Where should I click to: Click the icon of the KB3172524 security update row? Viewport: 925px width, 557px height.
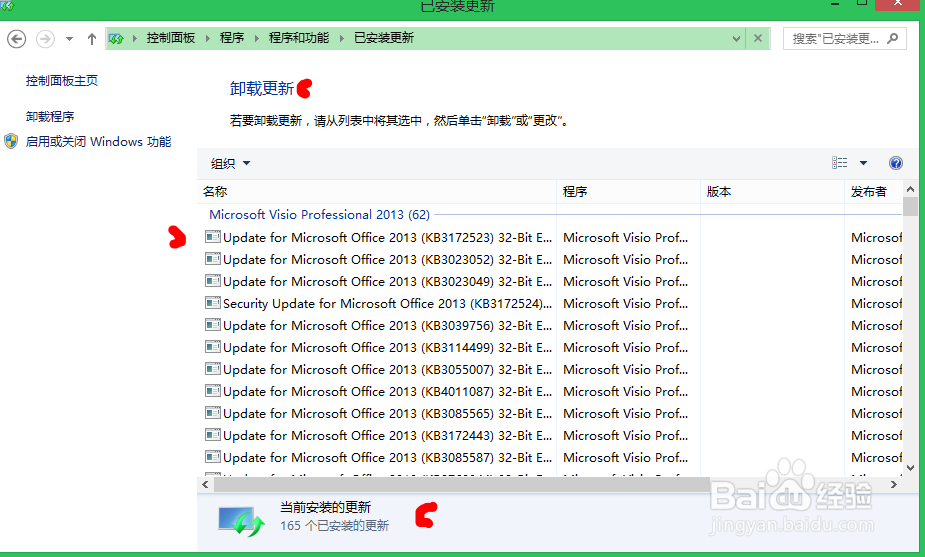click(x=212, y=303)
